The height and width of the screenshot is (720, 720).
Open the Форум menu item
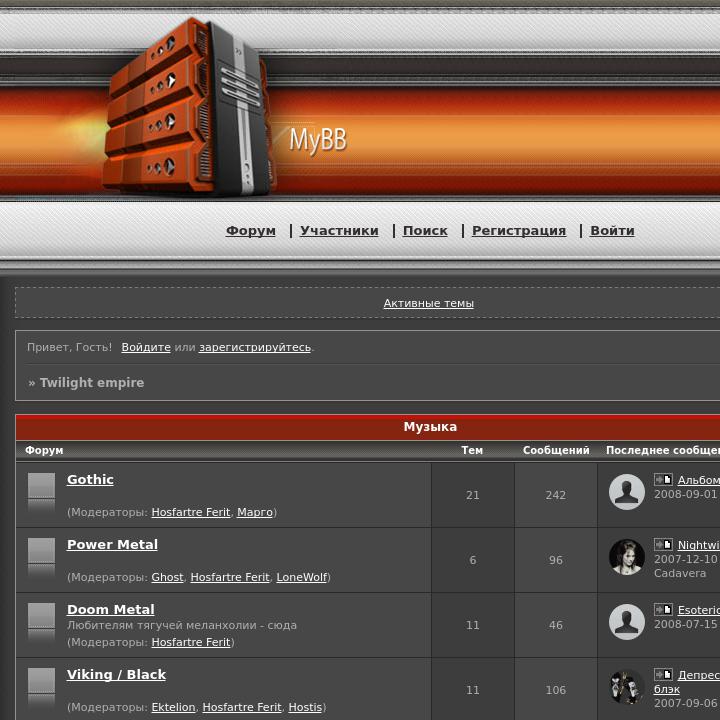pyautogui.click(x=251, y=231)
